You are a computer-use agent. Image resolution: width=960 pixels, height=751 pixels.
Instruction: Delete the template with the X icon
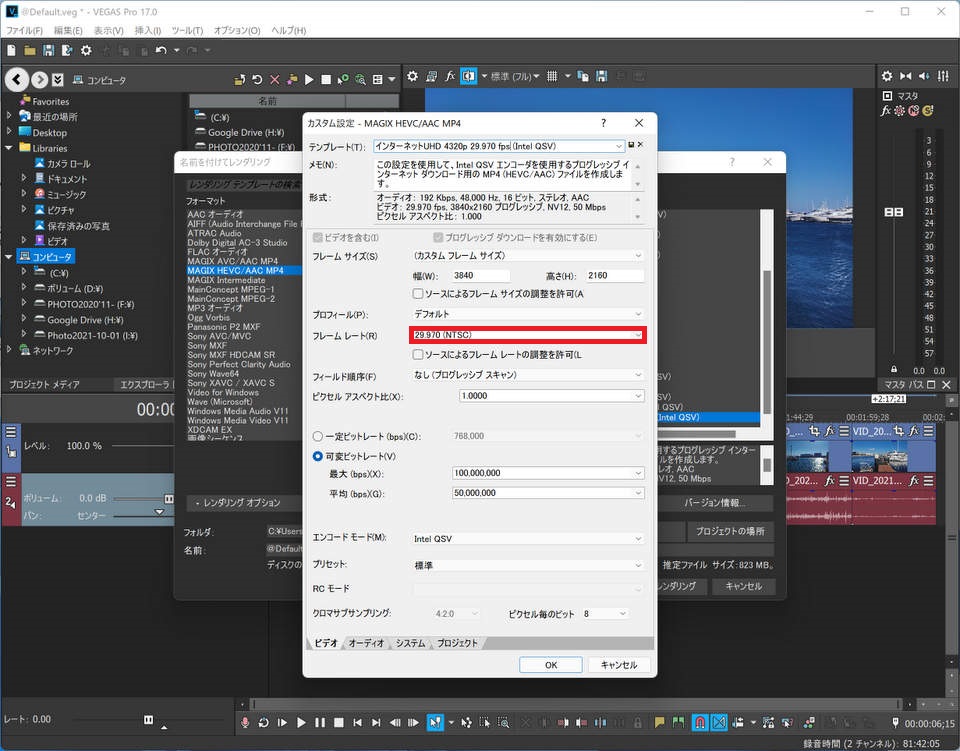(641, 146)
